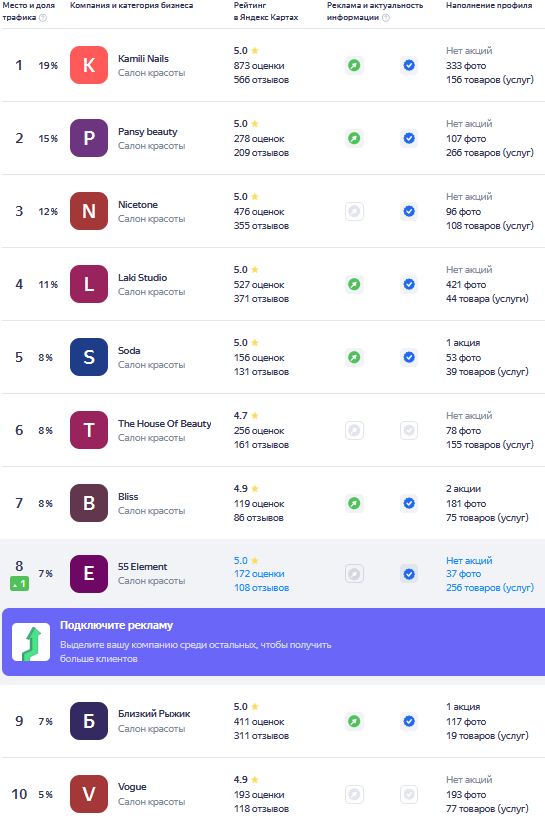Click the help icon next to traffic share header

click(x=43, y=18)
